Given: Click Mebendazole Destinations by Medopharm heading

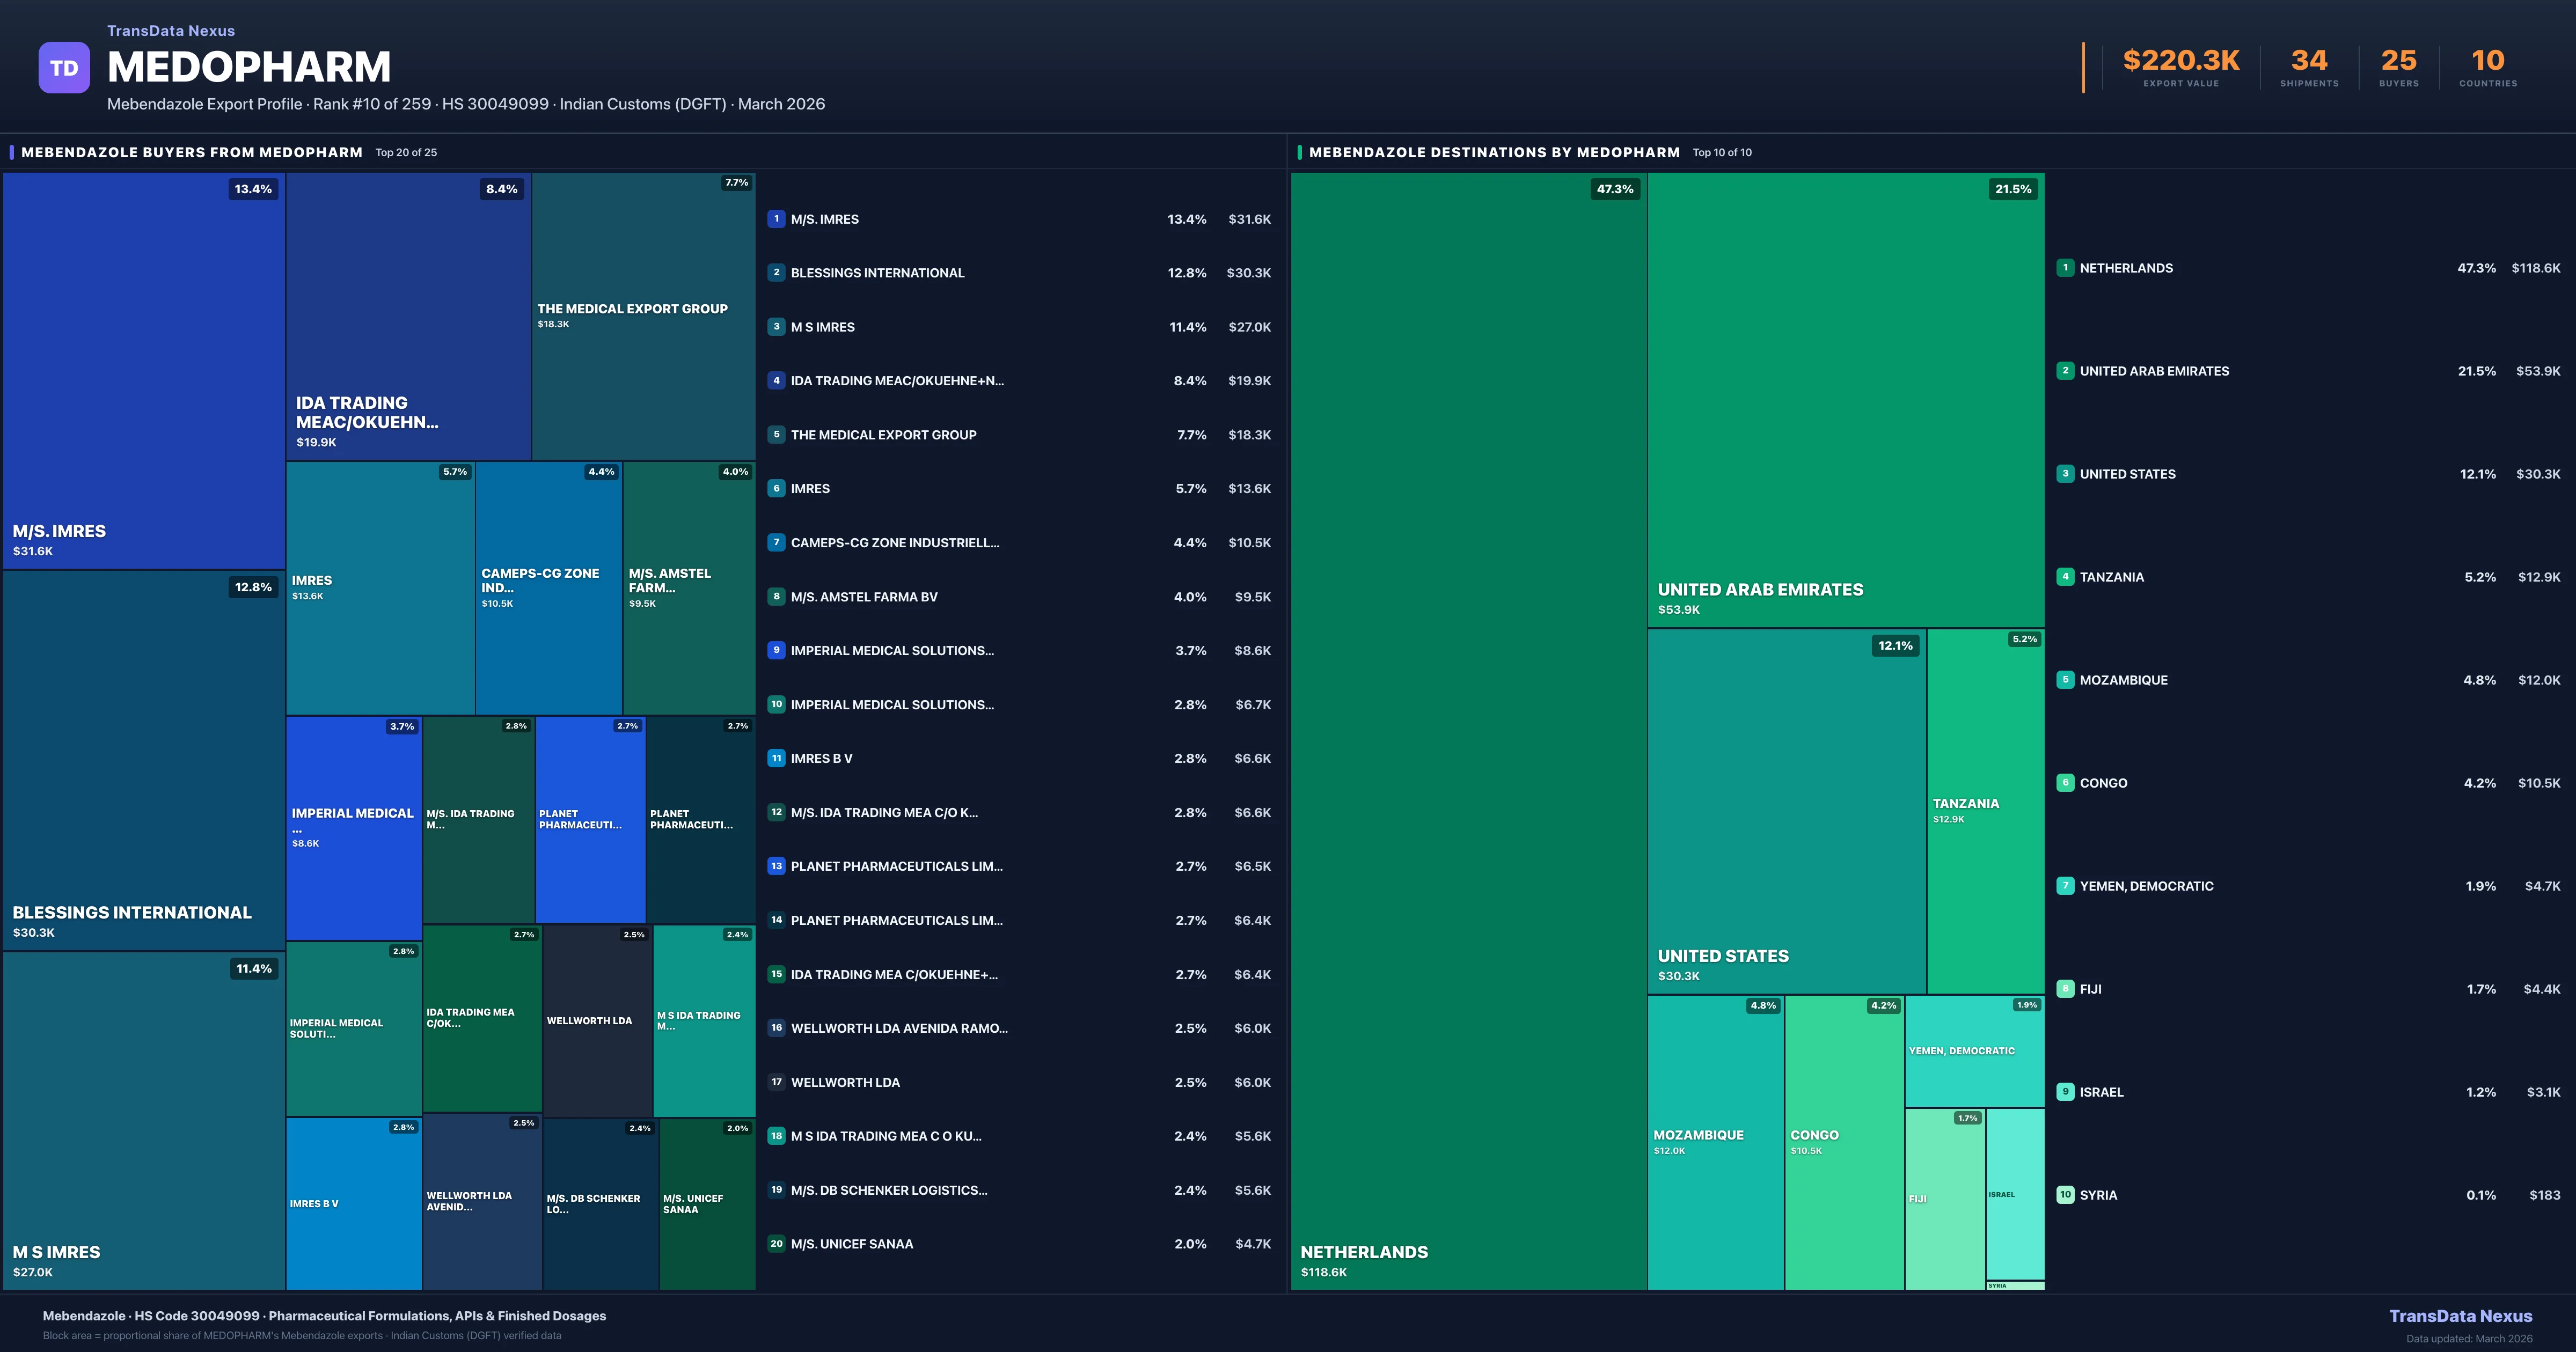Looking at the screenshot, I should pos(1494,152).
